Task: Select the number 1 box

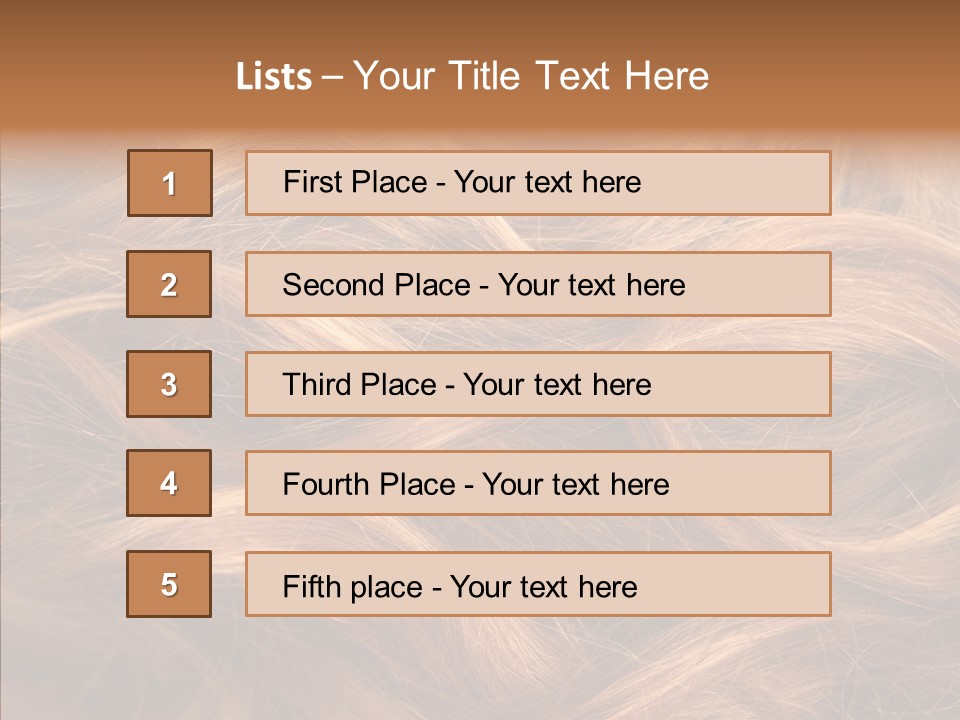Action: 170,183
